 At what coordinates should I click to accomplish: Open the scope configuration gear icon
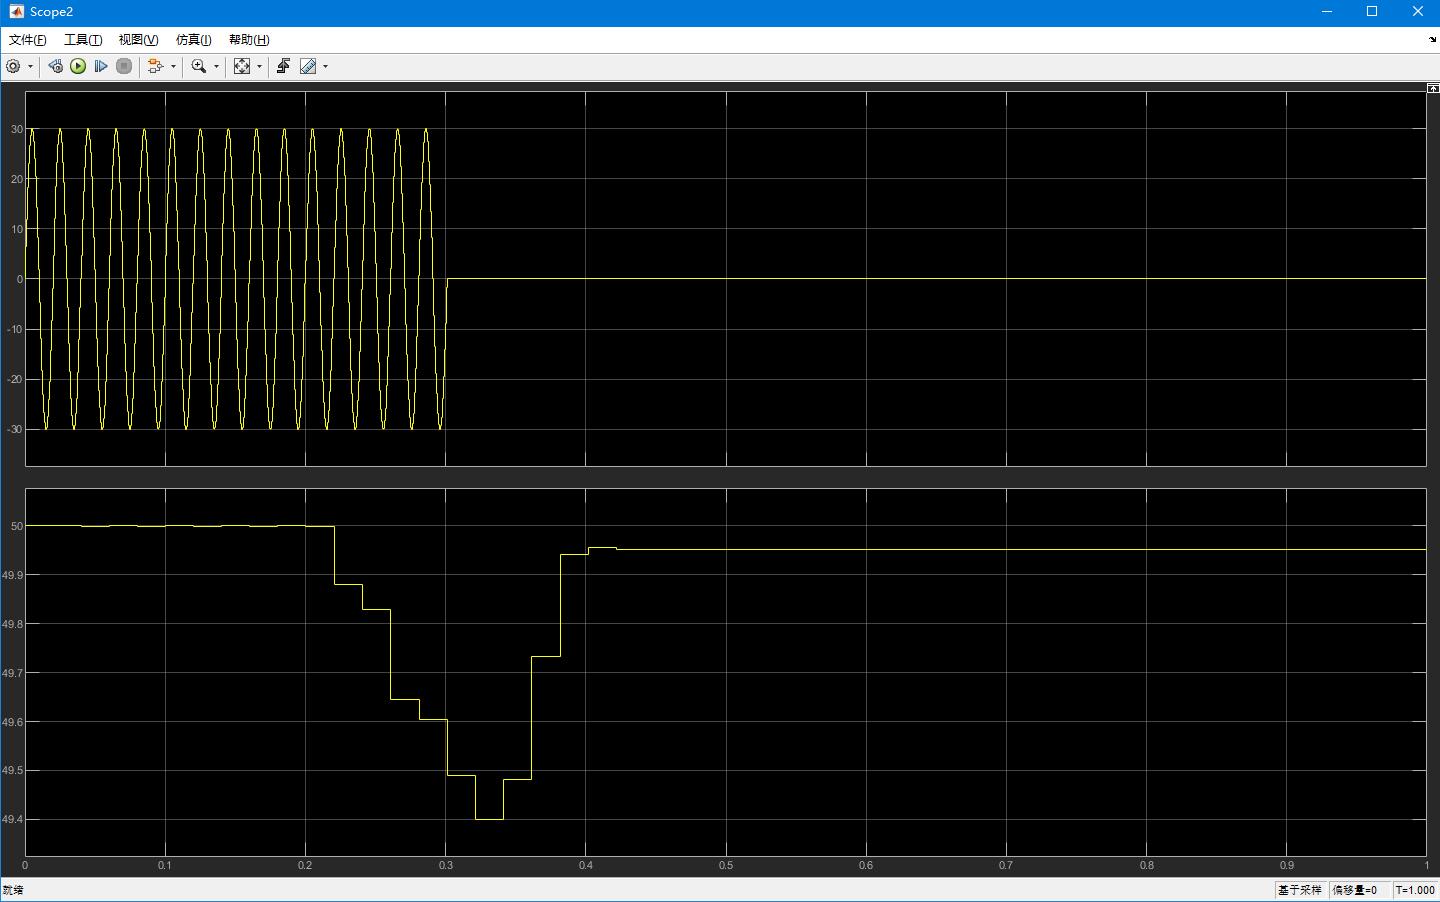coord(13,66)
